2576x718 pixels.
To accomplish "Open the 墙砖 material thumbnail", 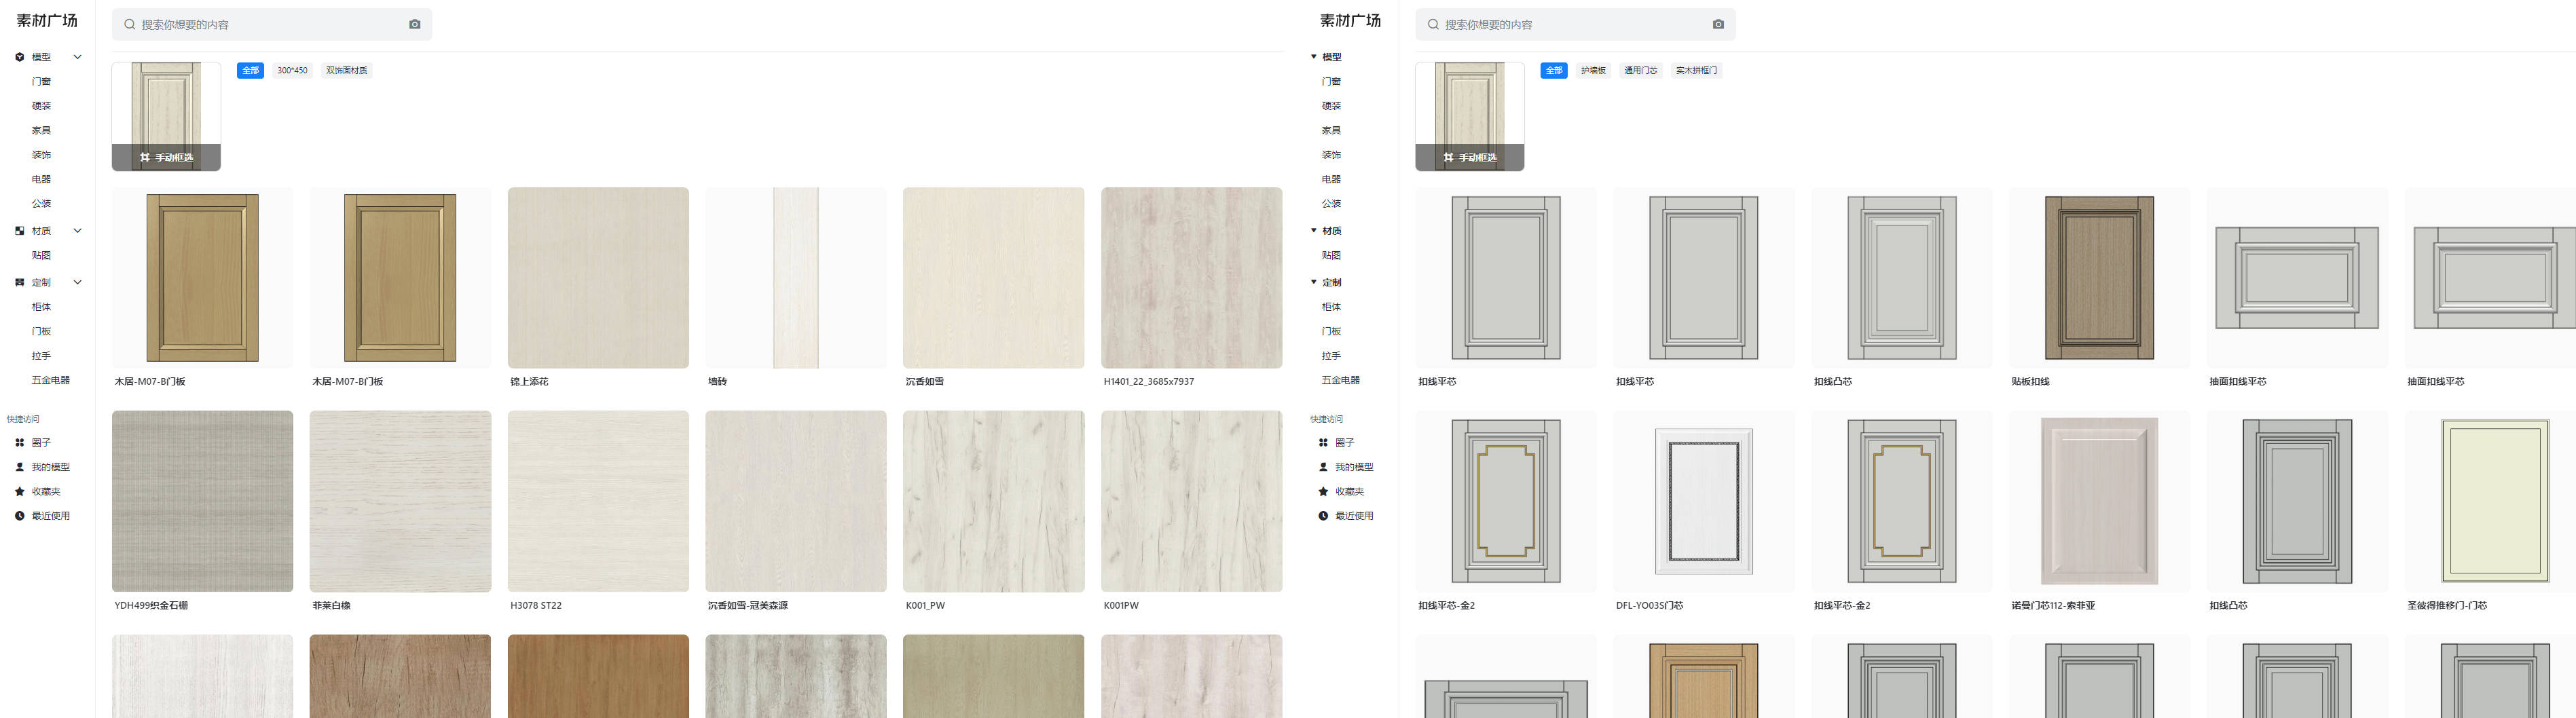I will coord(796,278).
